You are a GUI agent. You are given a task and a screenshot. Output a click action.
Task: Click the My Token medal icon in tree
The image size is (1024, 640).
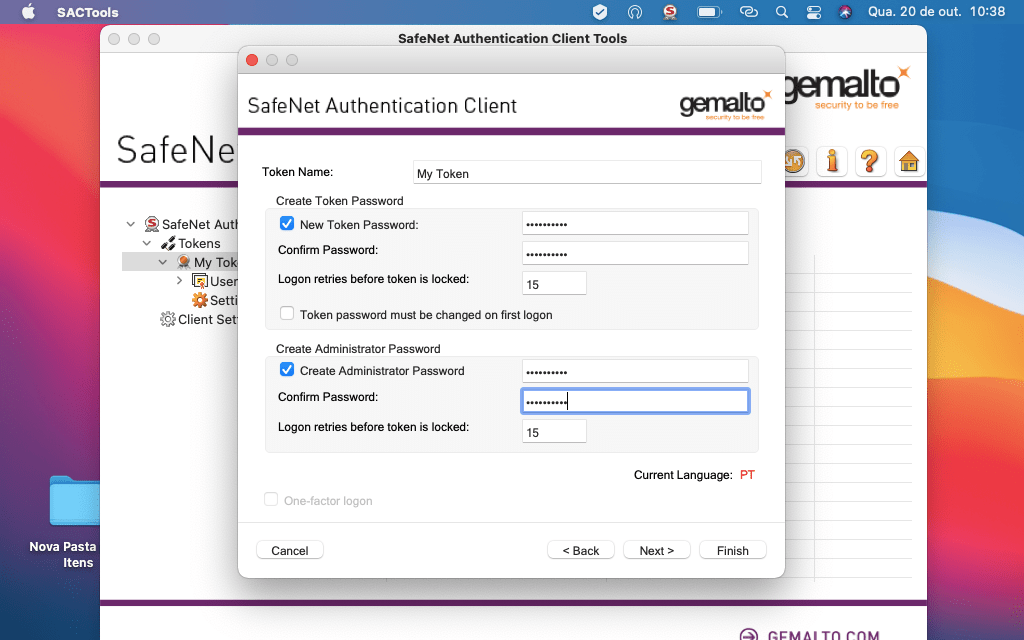pyautogui.click(x=184, y=262)
